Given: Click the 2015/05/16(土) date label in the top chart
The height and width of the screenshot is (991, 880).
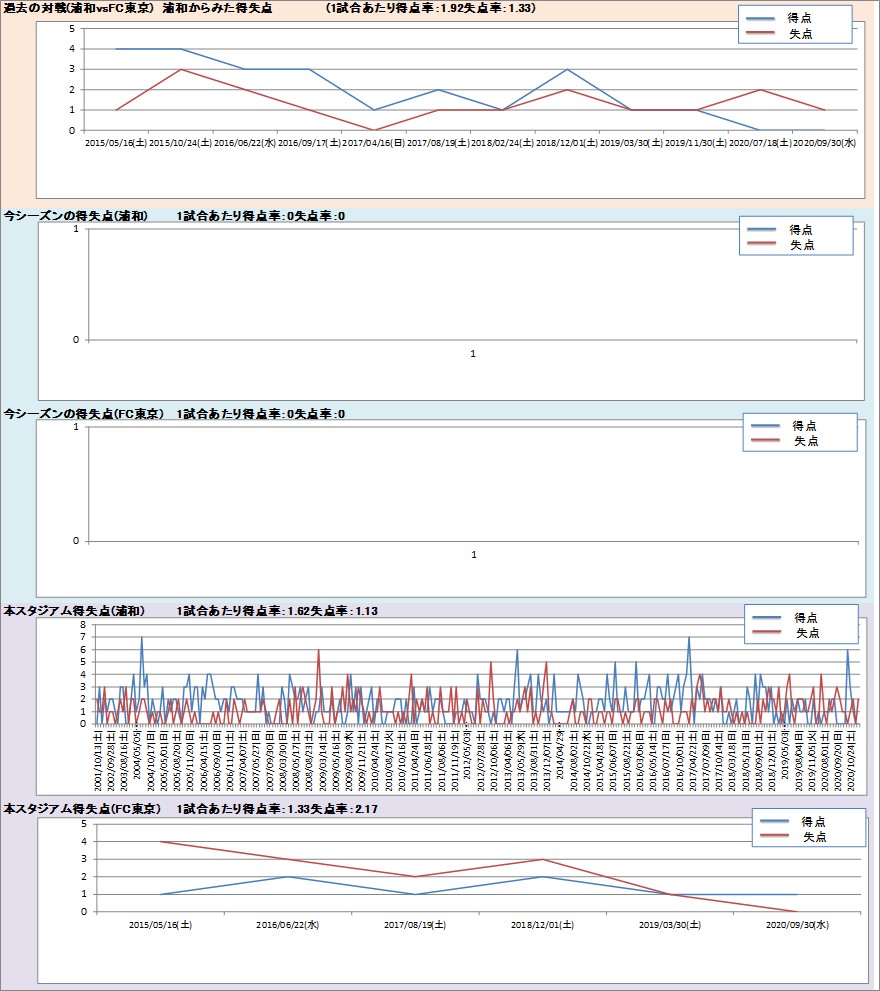Looking at the screenshot, I should (116, 143).
